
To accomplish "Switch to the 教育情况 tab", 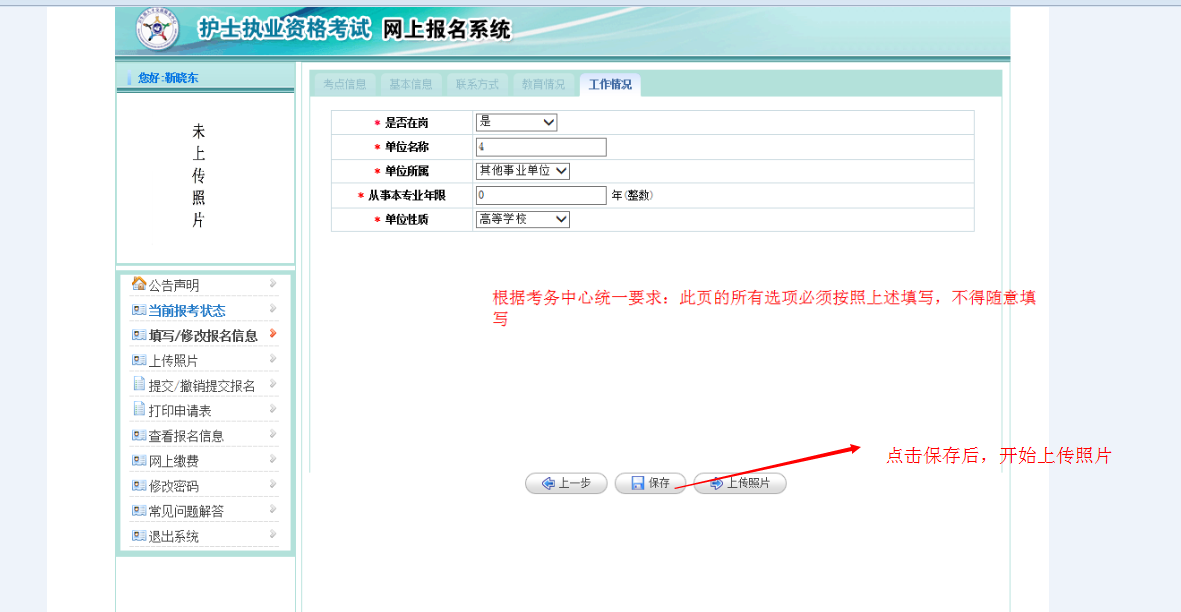I will tap(543, 84).
